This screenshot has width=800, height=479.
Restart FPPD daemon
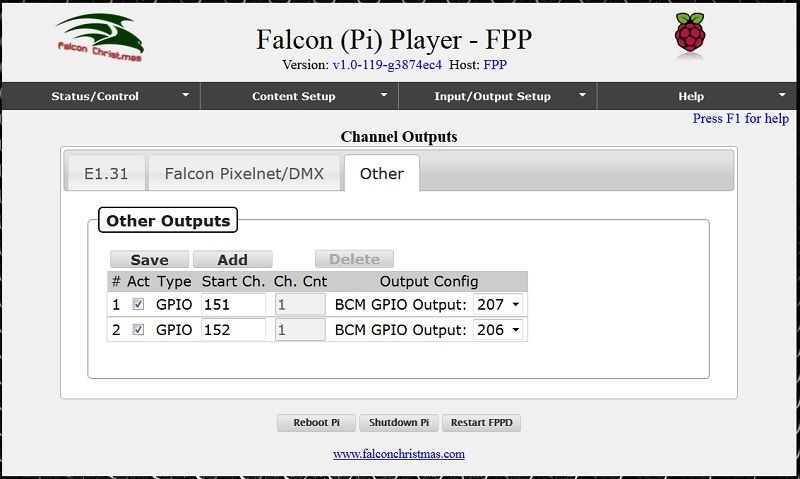(x=481, y=422)
